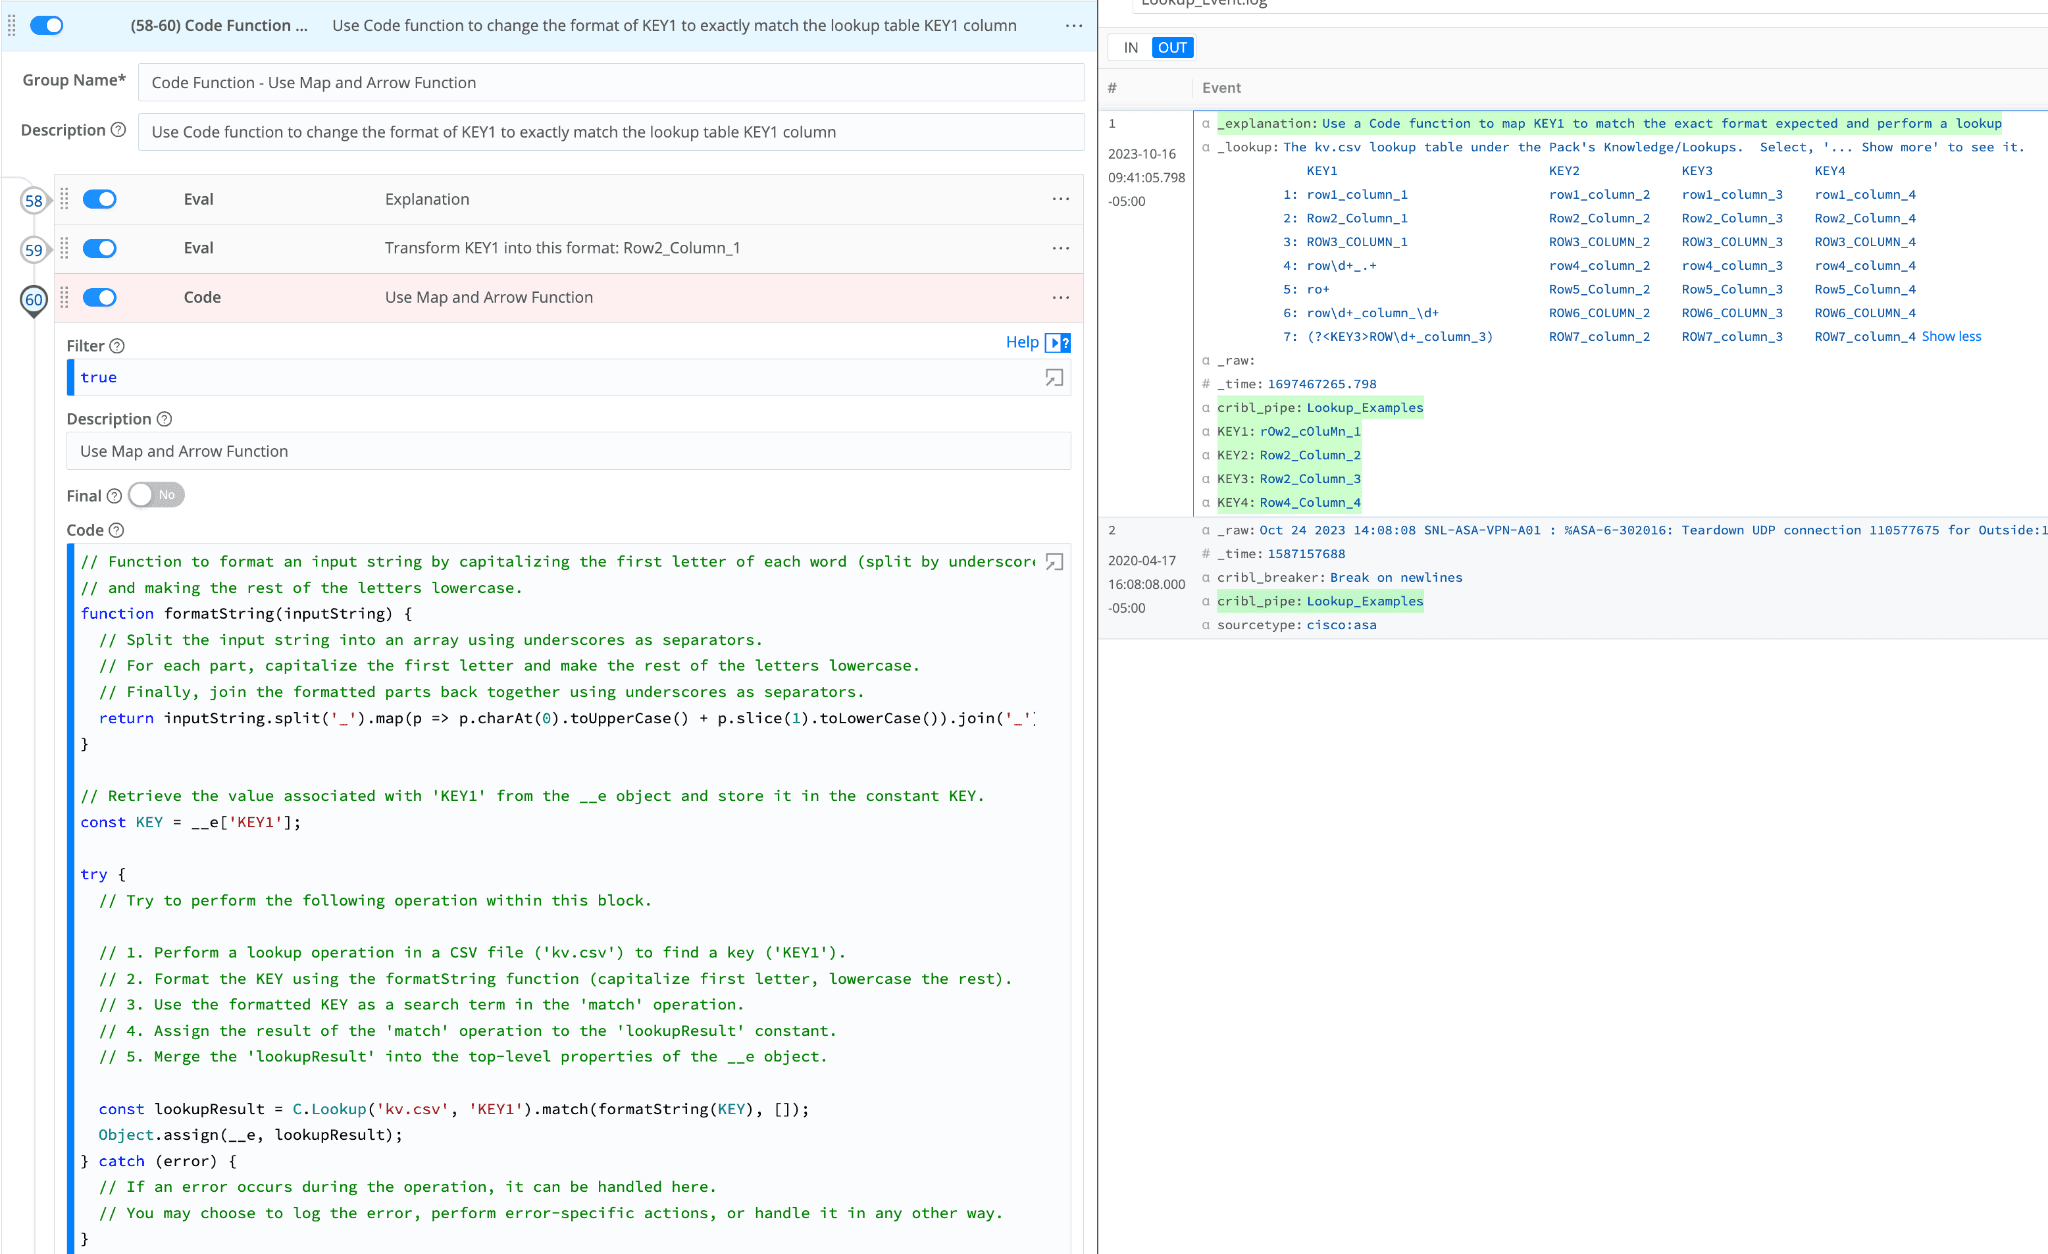Switch the Final toggle to Yes
2048x1254 pixels.
click(157, 495)
